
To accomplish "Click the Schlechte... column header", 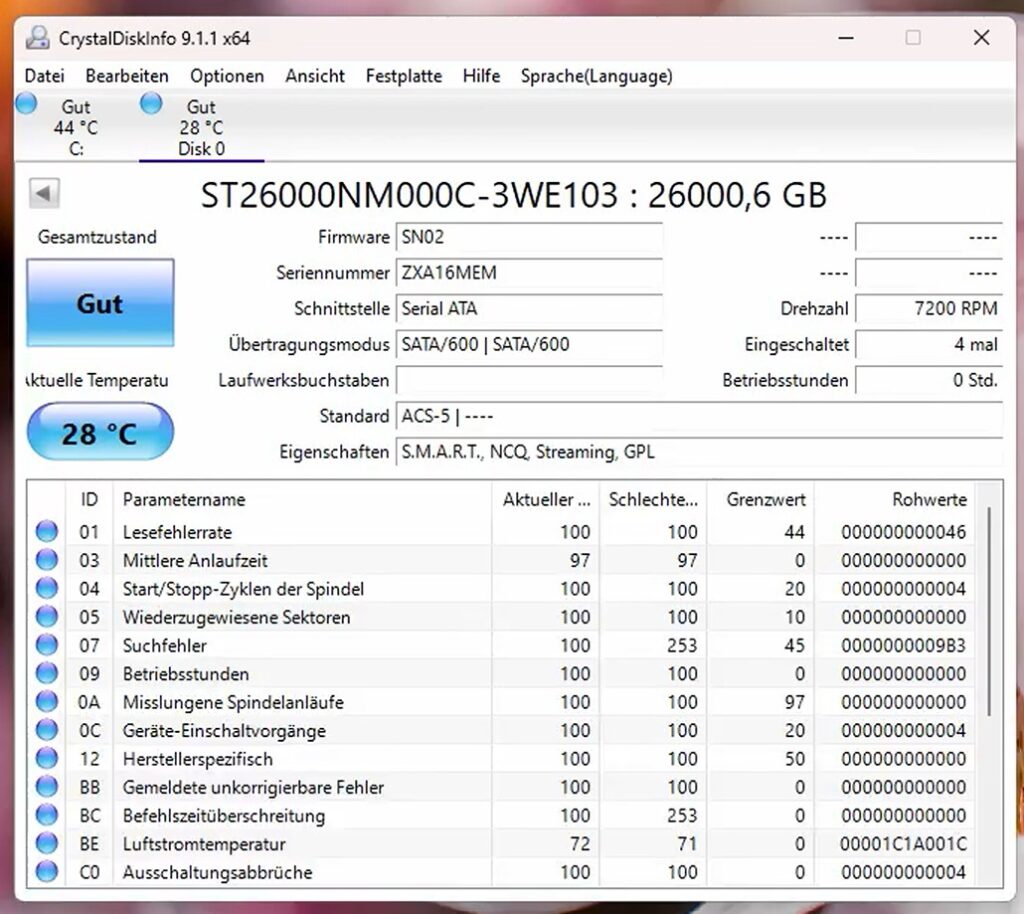I will click(653, 499).
